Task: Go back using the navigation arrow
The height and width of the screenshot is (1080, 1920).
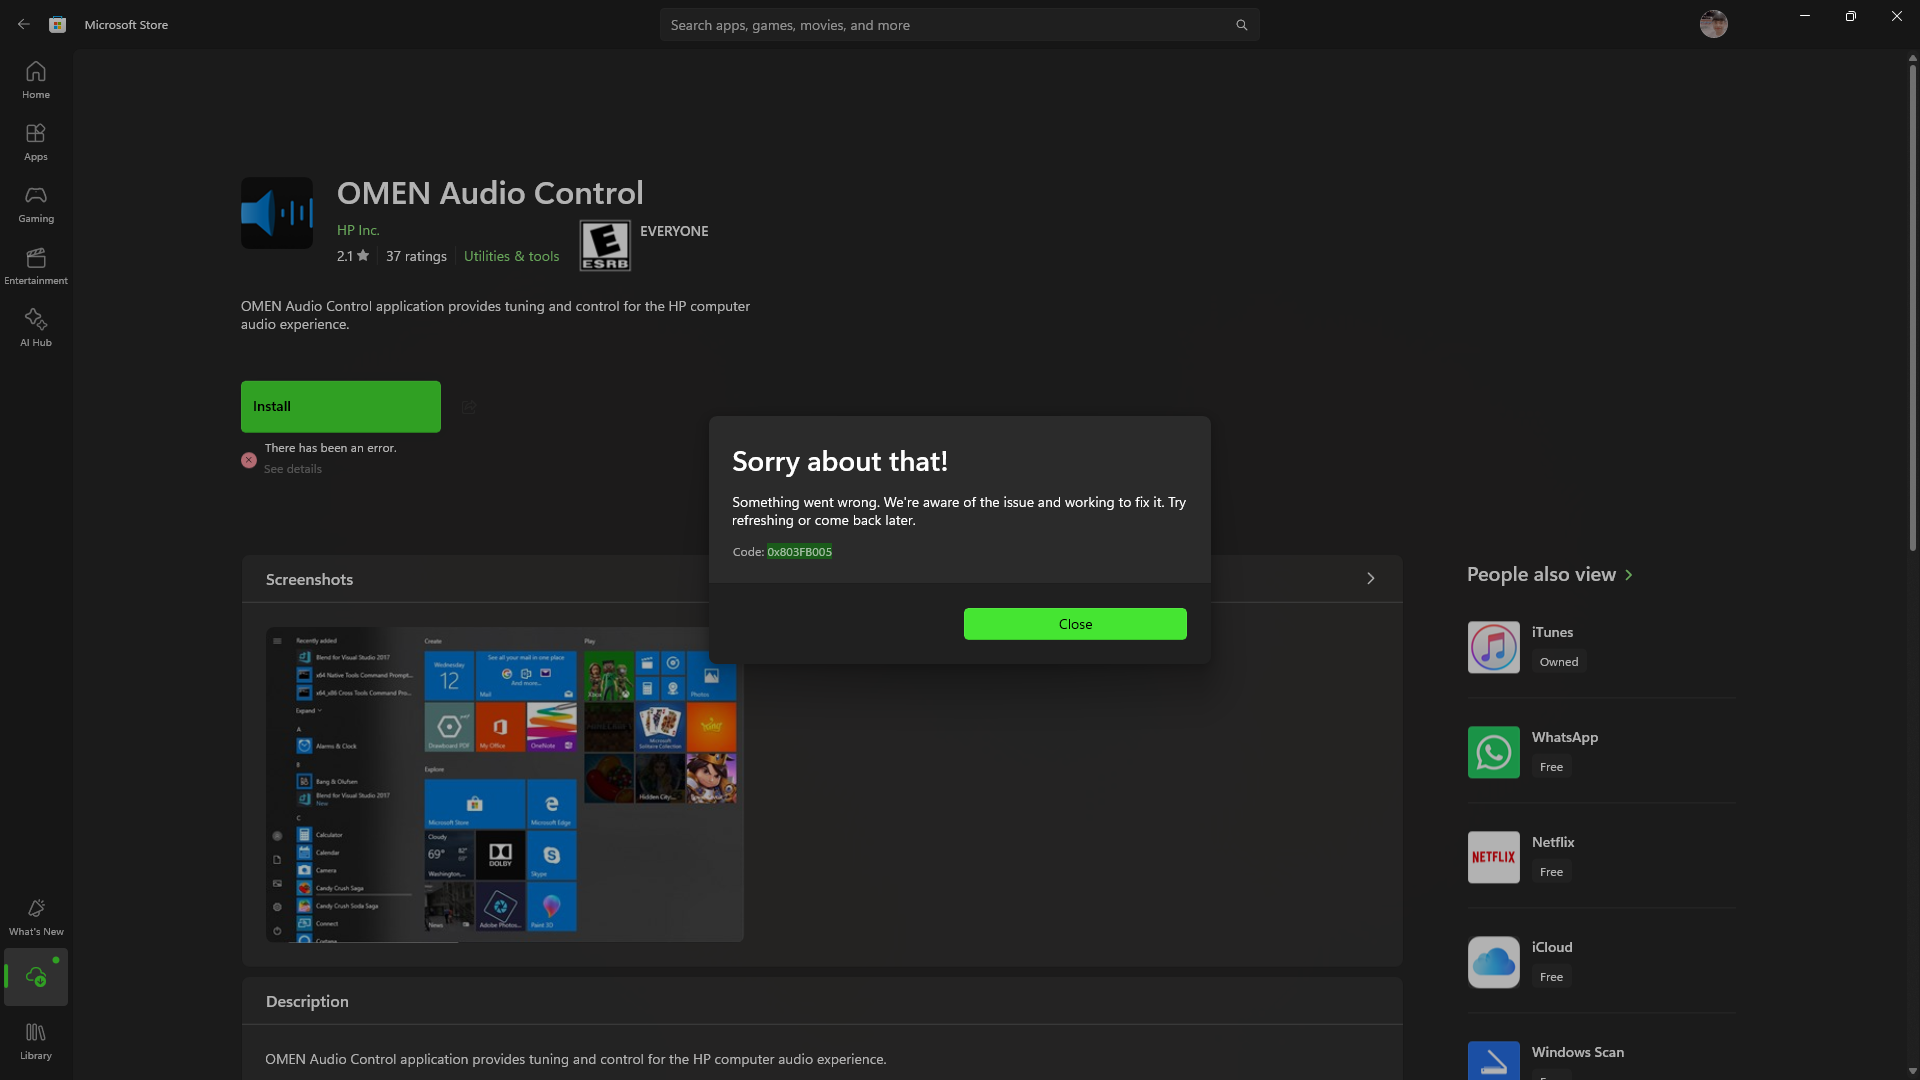Action: (x=23, y=23)
